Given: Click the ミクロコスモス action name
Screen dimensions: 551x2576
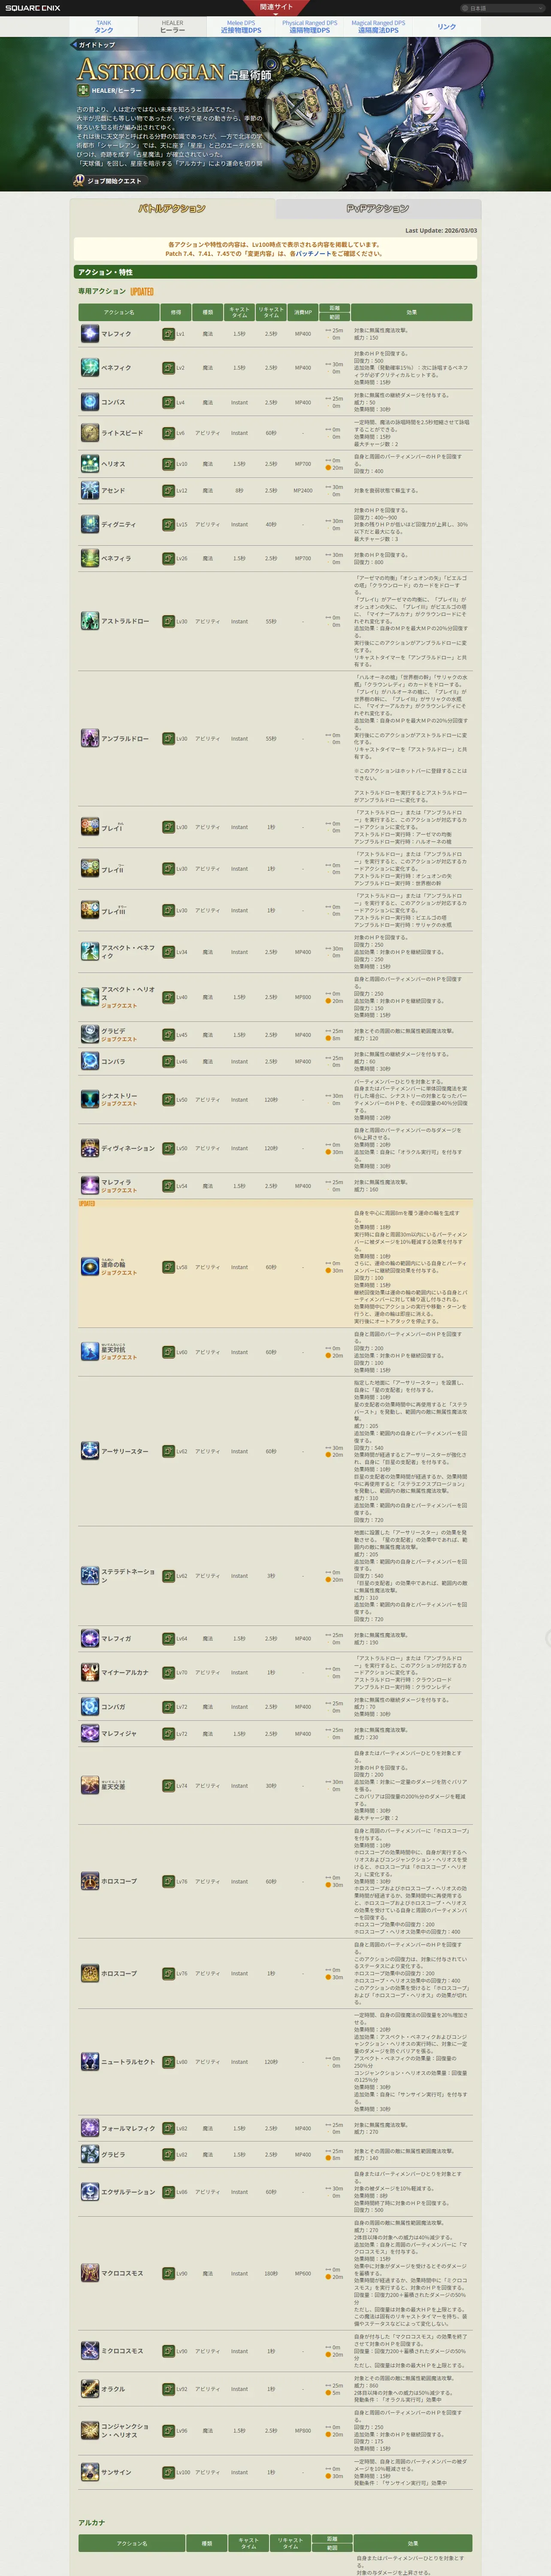Looking at the screenshot, I should click(x=121, y=2351).
